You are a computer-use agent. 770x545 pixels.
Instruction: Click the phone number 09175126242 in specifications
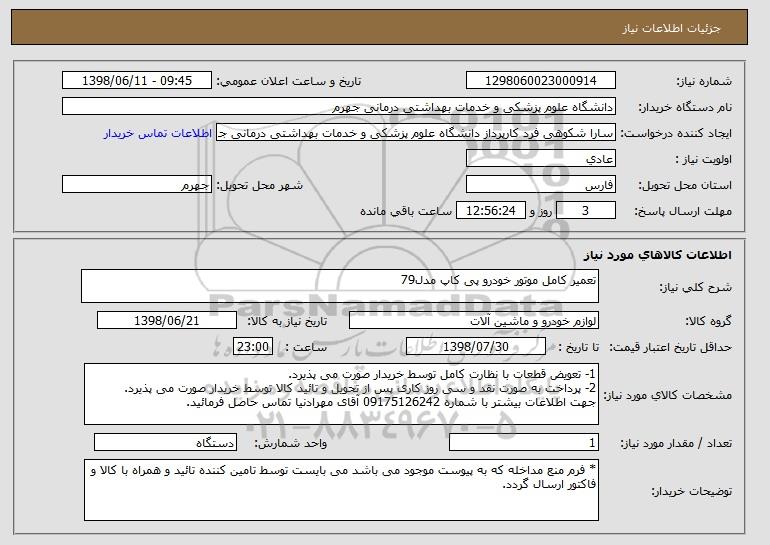pyautogui.click(x=403, y=402)
